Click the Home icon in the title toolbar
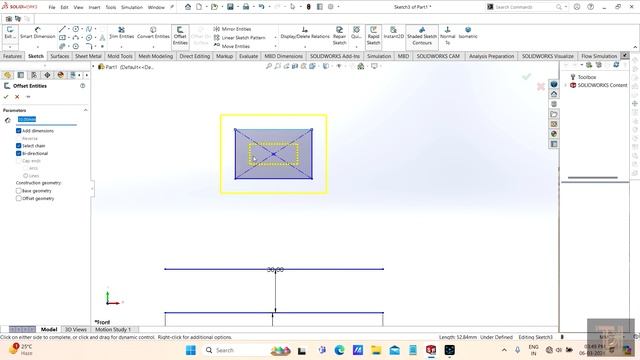This screenshot has width=640, height=360. pos(188,7)
